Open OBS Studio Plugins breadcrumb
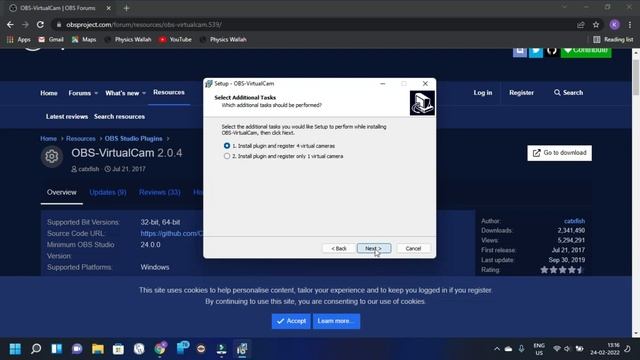This screenshot has width=640, height=360. pyautogui.click(x=133, y=138)
